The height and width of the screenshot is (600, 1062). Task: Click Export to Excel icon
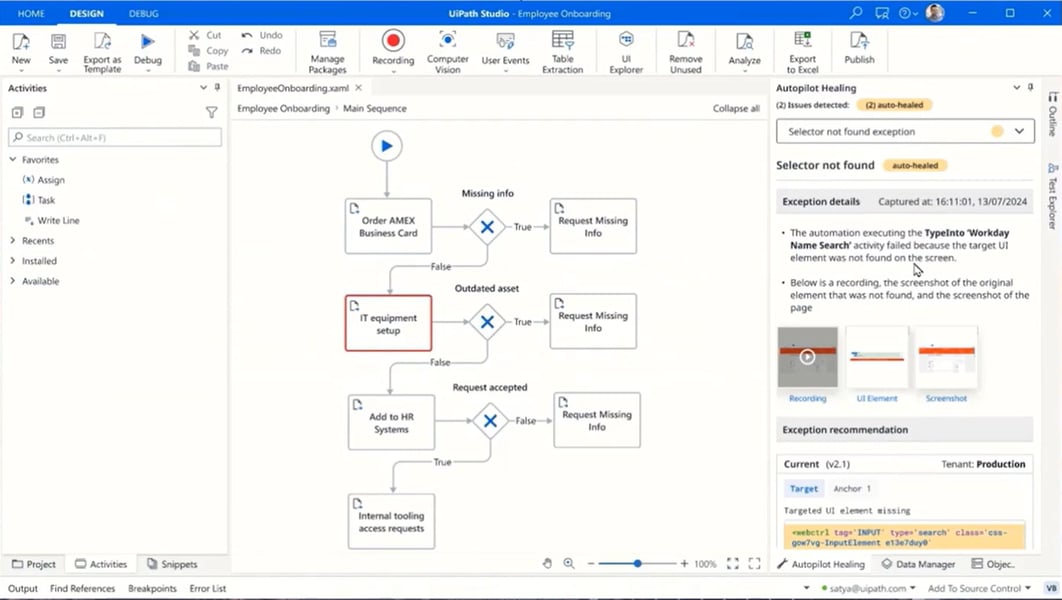[803, 40]
